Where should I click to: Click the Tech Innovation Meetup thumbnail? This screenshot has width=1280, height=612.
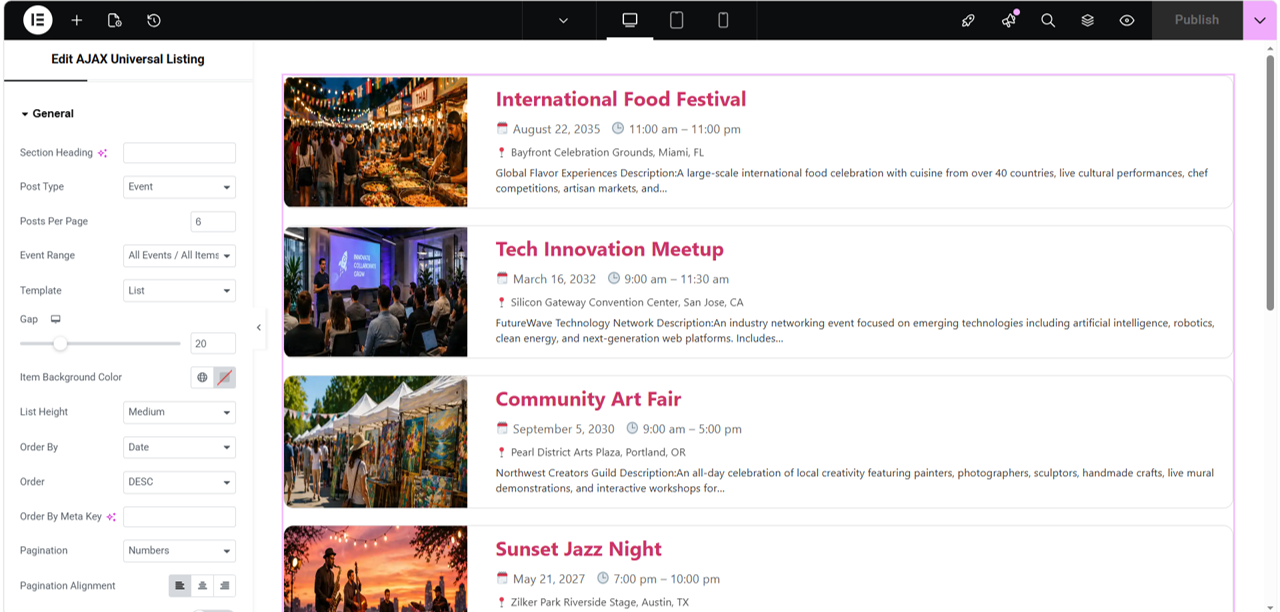(376, 292)
